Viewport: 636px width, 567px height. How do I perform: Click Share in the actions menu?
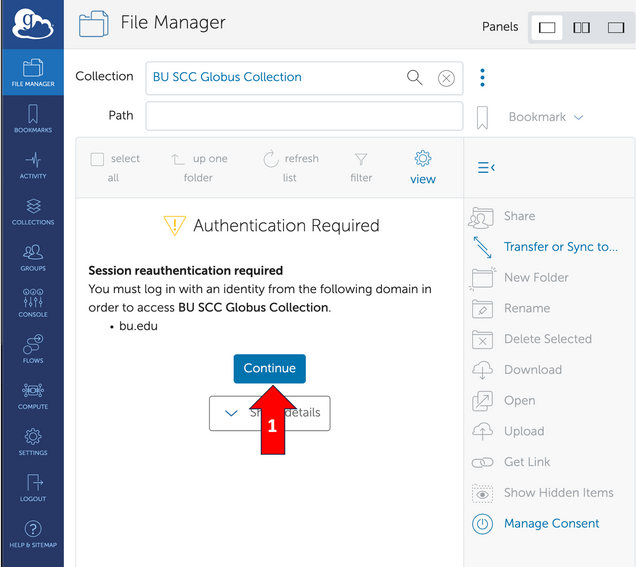[x=502, y=217]
